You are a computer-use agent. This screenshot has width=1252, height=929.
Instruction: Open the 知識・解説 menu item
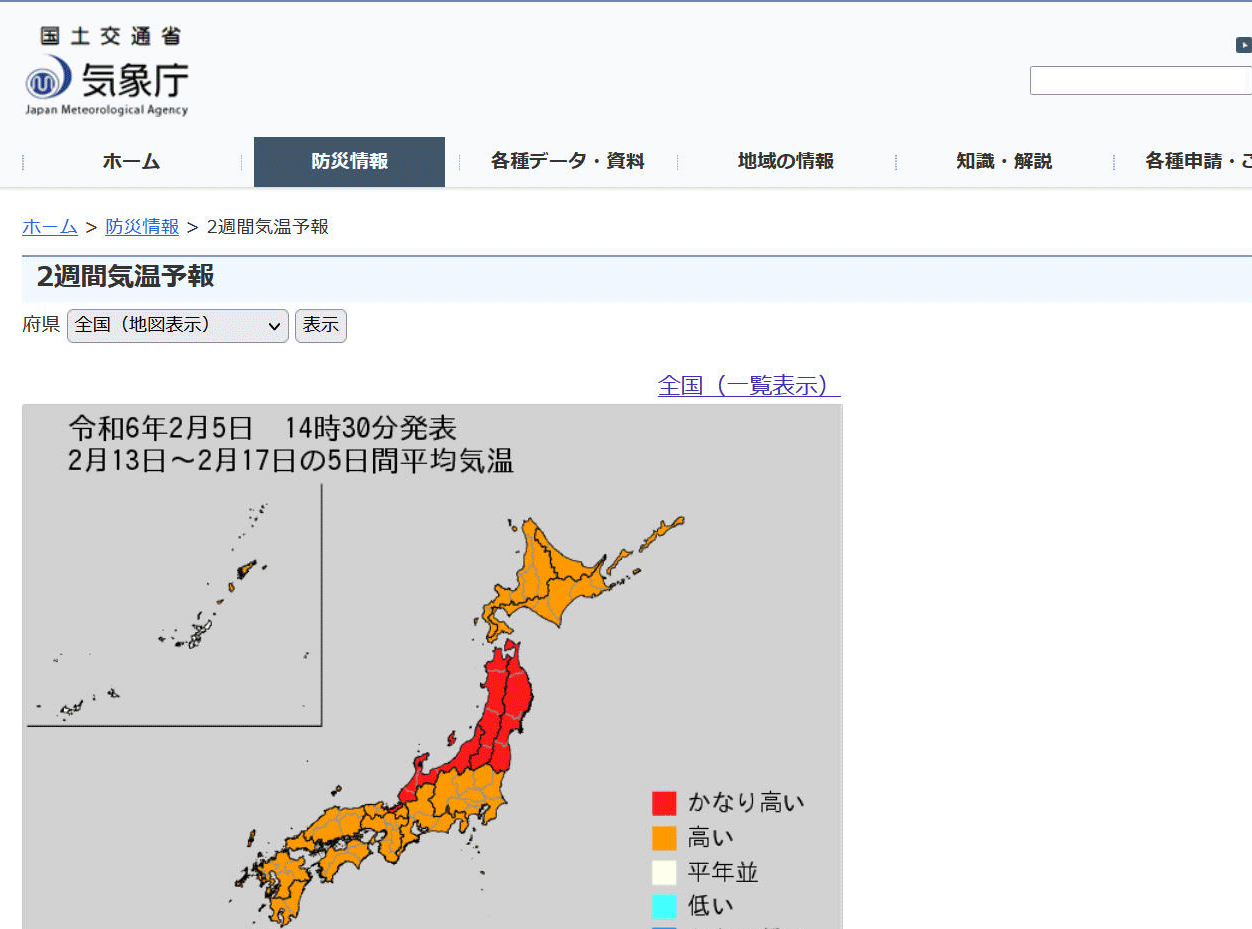pyautogui.click(x=1003, y=161)
